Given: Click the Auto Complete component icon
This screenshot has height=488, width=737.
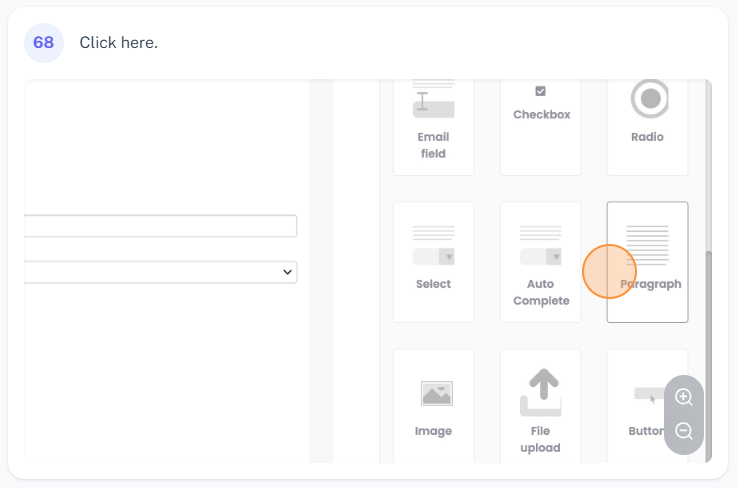Looking at the screenshot, I should point(540,245).
